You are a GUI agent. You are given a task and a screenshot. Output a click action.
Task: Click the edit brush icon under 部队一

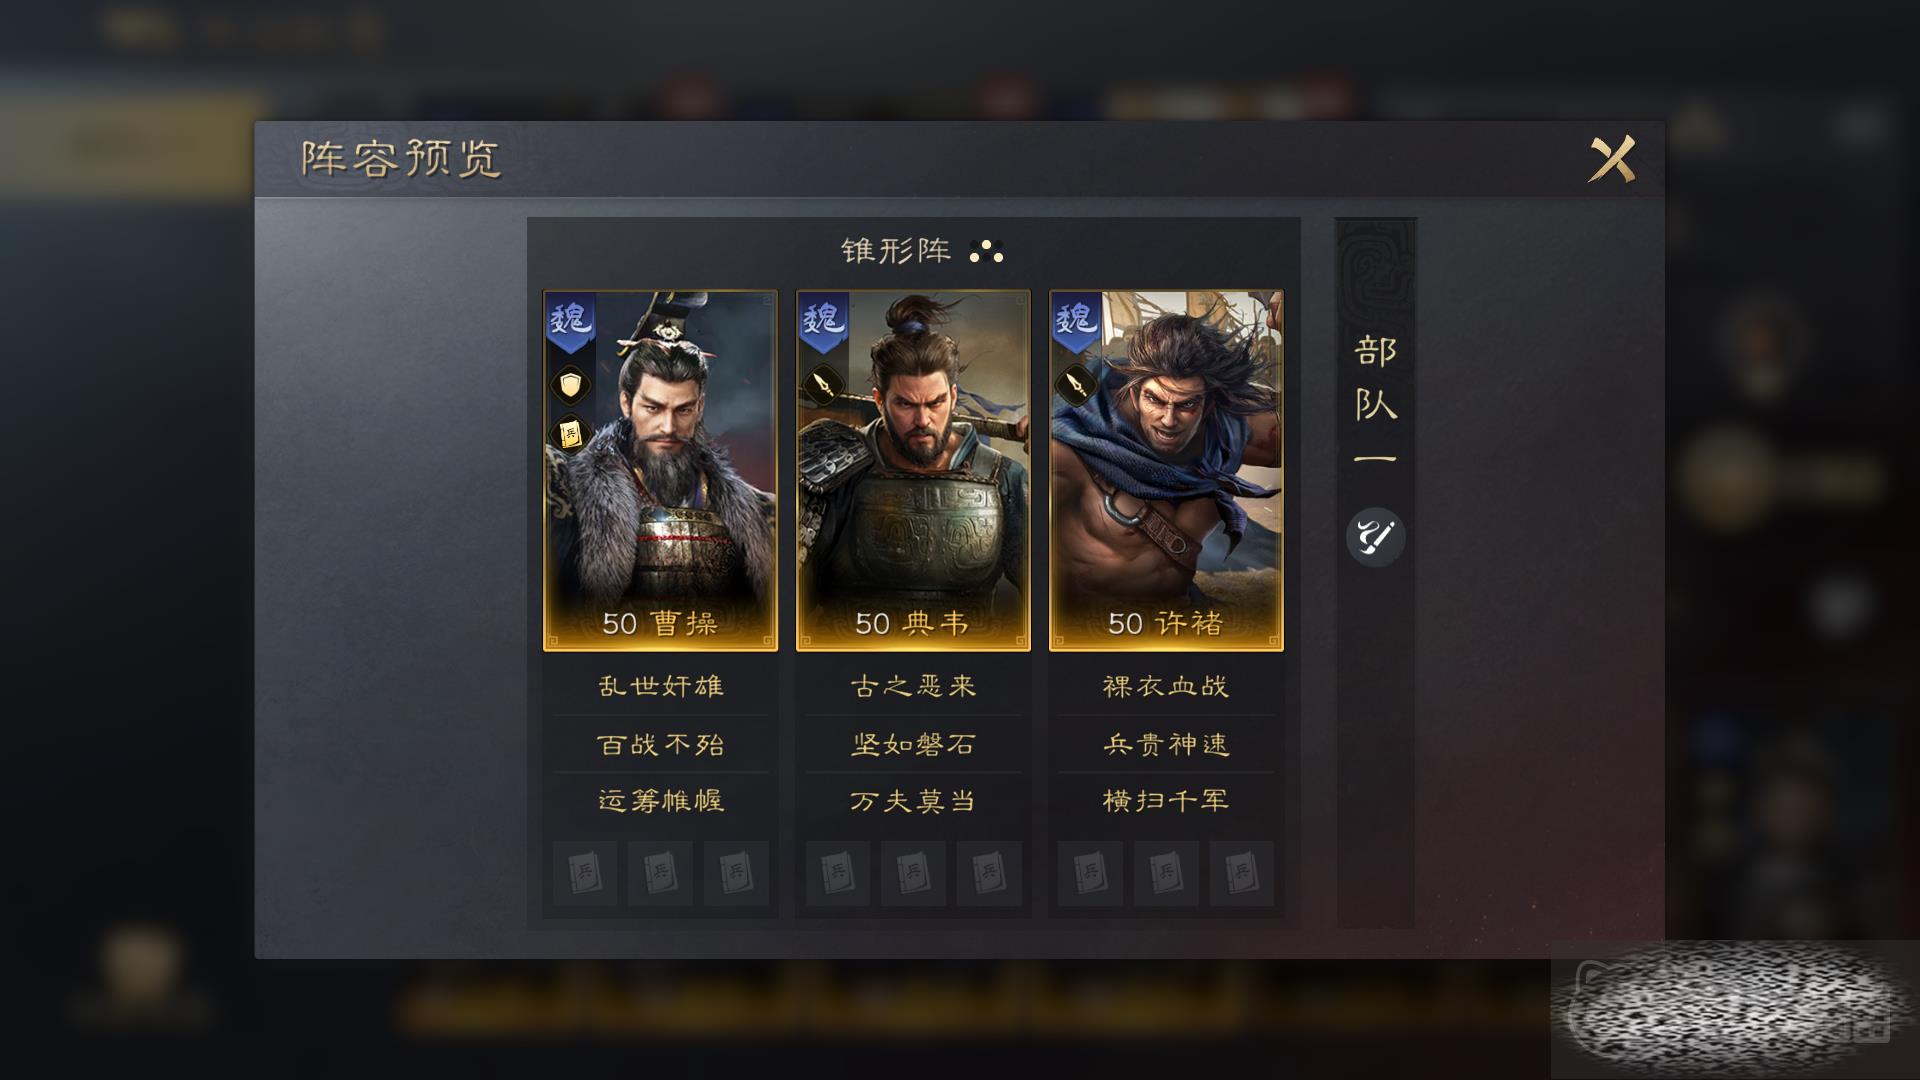[1375, 538]
